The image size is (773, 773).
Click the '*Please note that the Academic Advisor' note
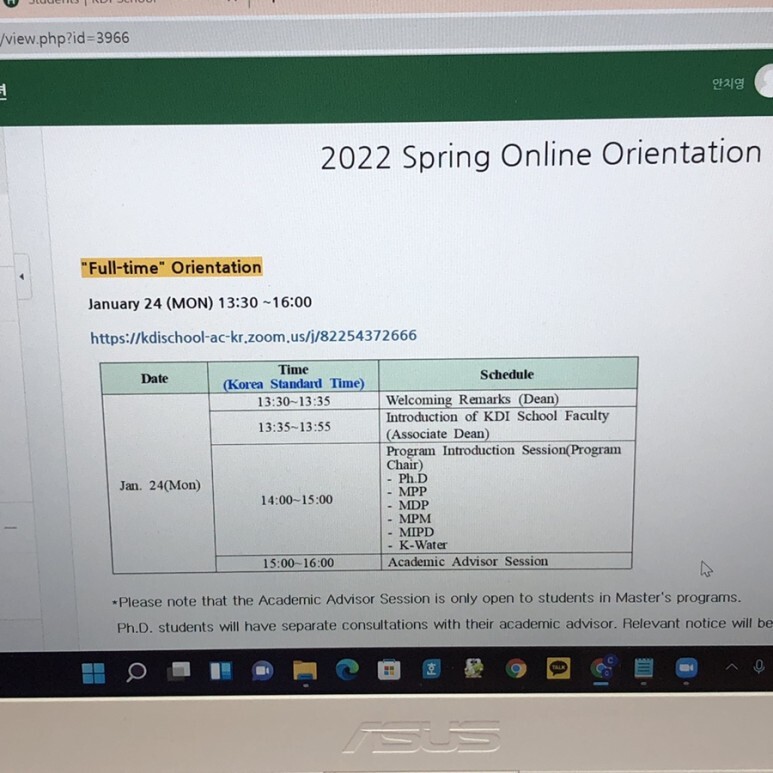[427, 599]
